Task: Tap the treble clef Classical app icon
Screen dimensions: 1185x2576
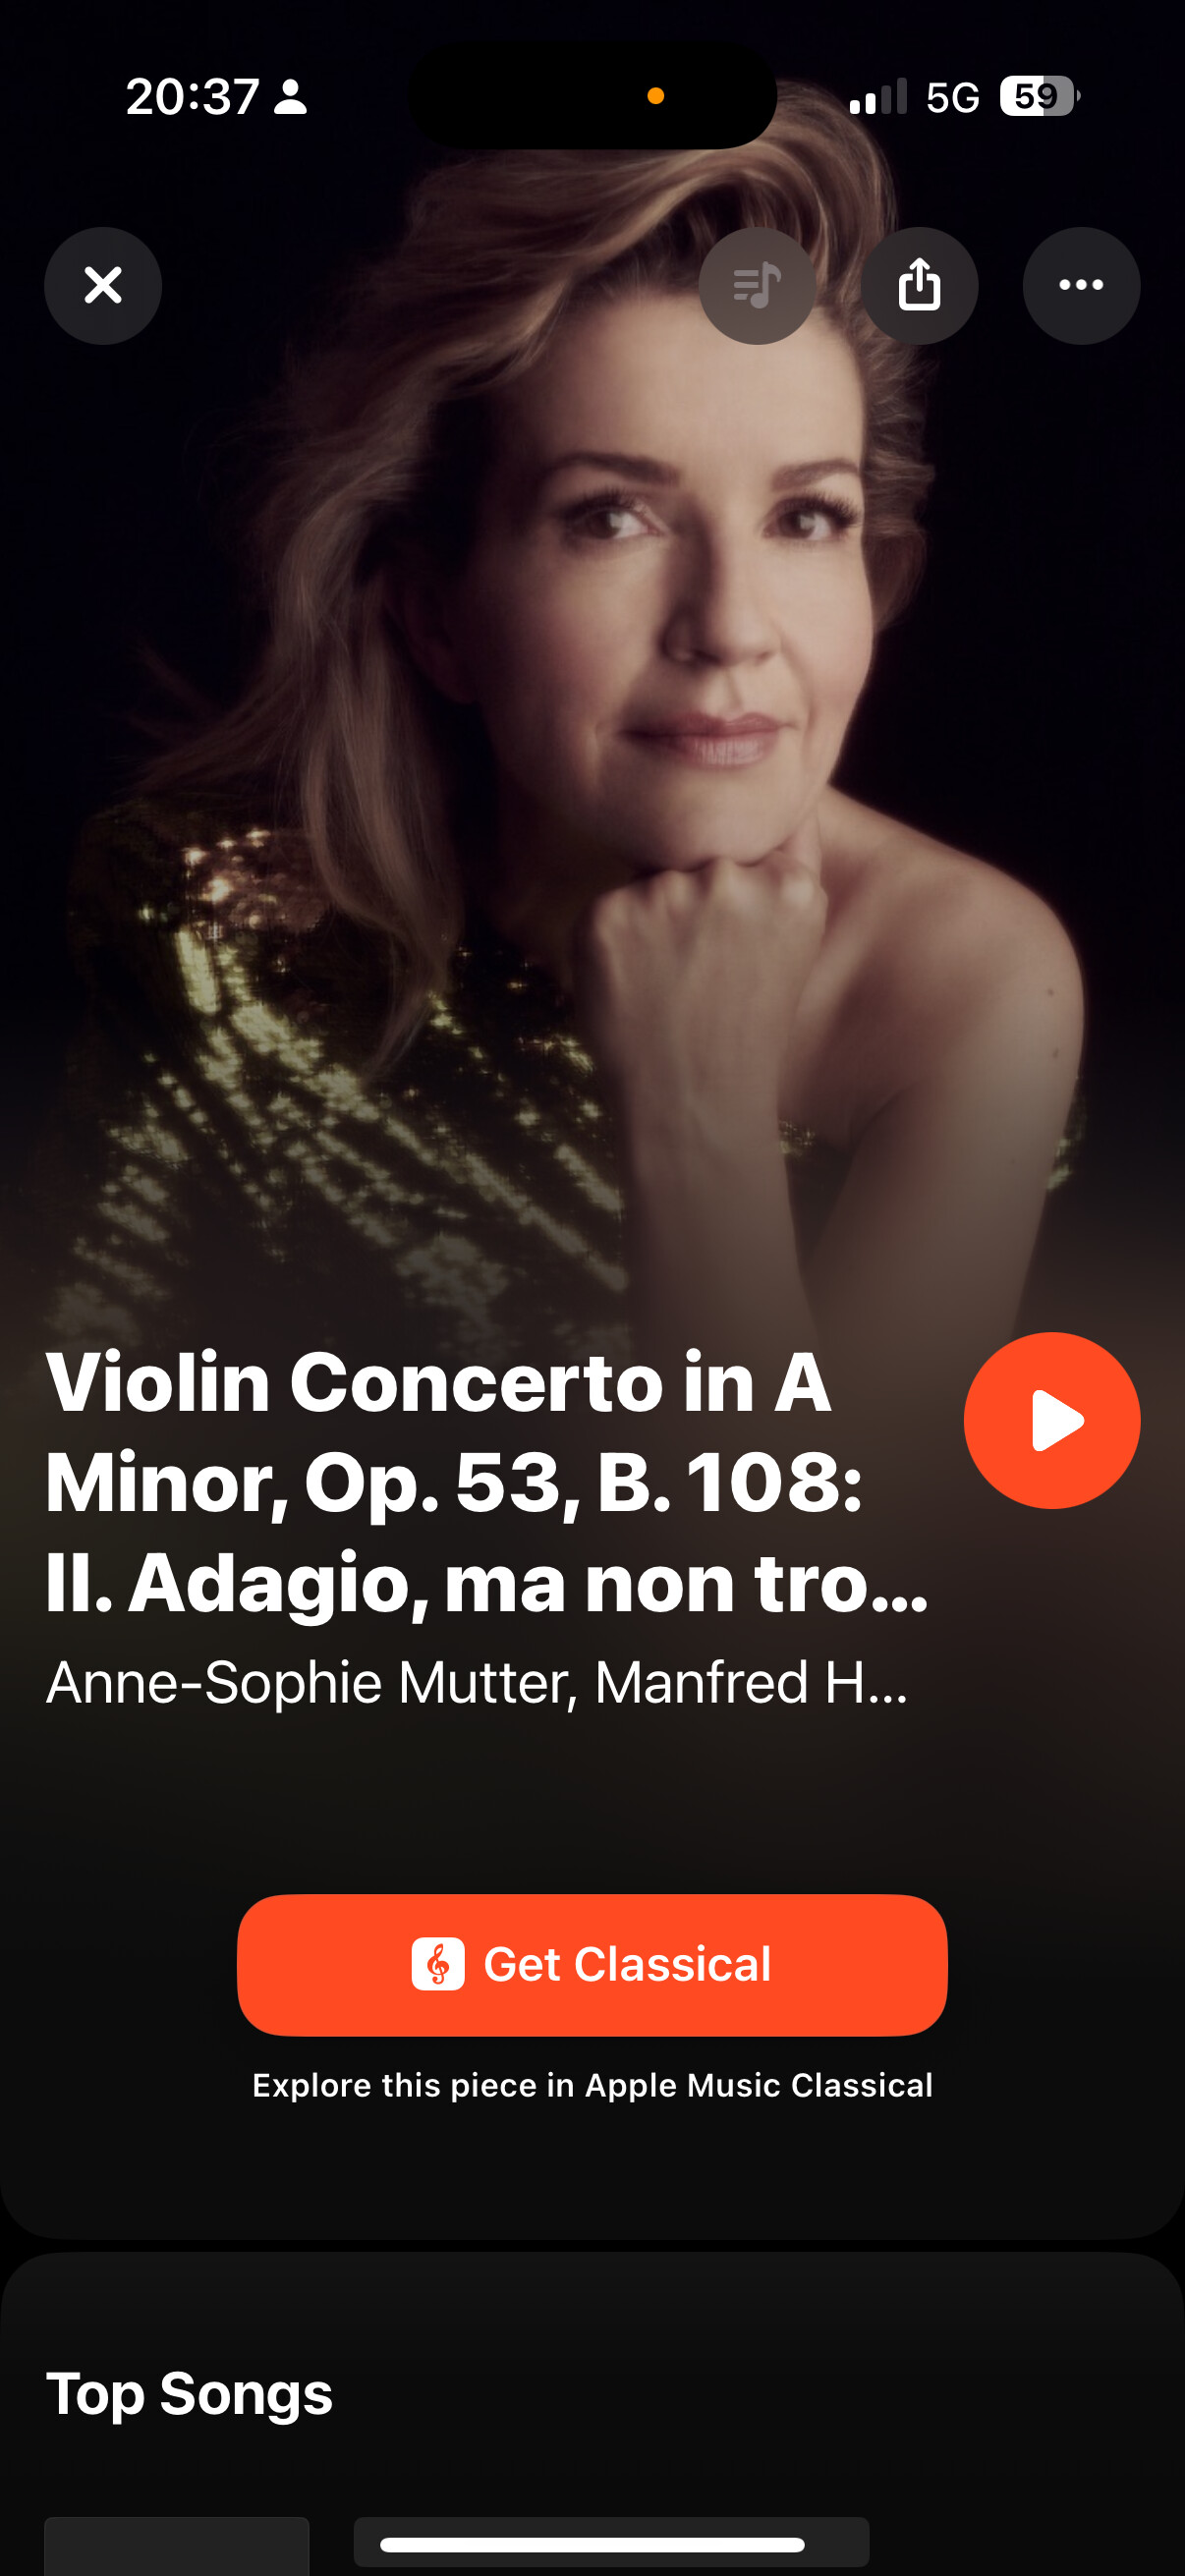Action: point(438,1964)
